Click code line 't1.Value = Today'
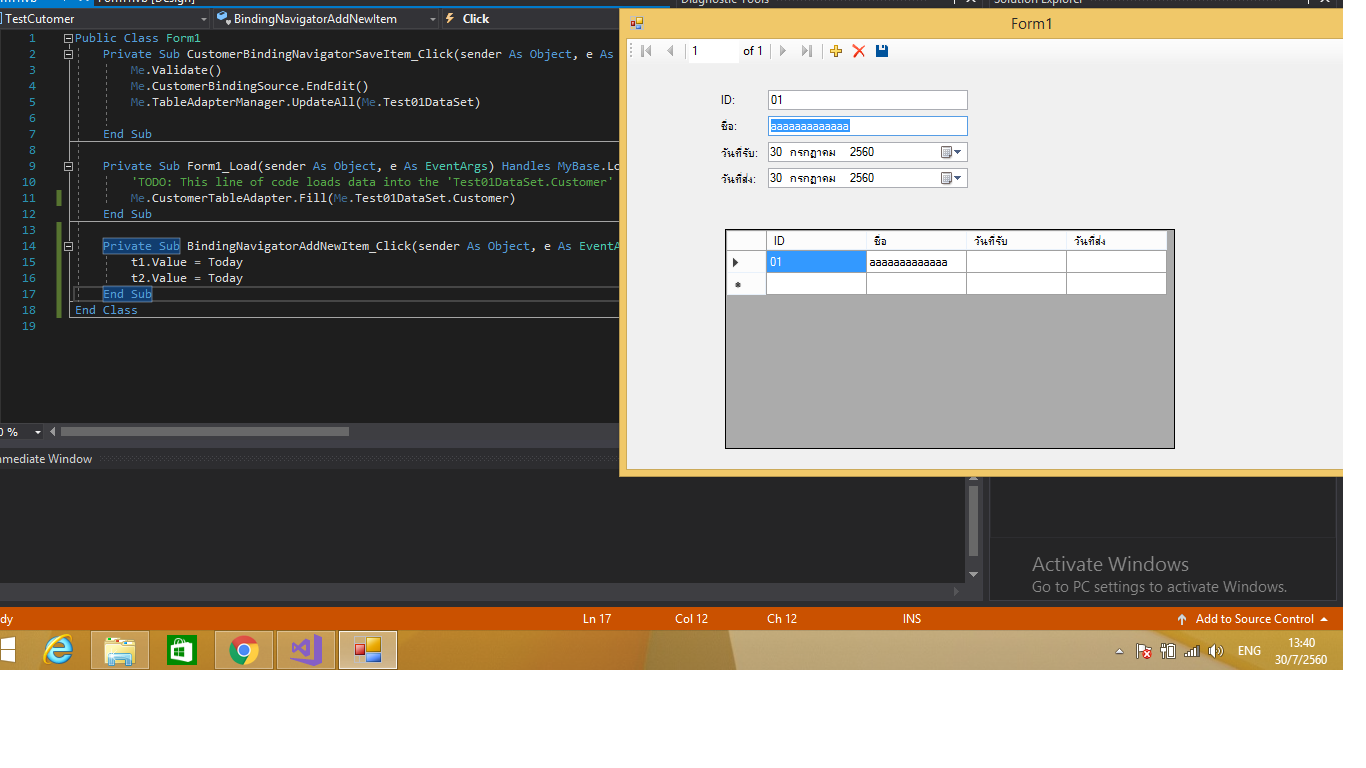This screenshot has width=1366, height=768. [187, 262]
